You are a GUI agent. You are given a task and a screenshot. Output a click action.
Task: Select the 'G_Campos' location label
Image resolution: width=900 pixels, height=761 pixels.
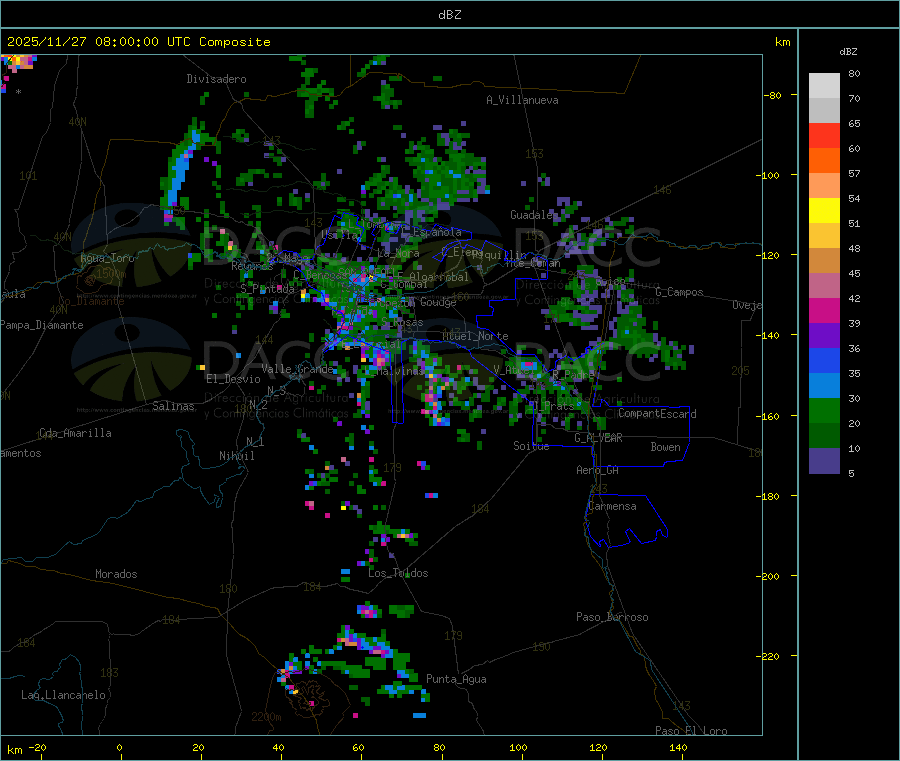679,292
